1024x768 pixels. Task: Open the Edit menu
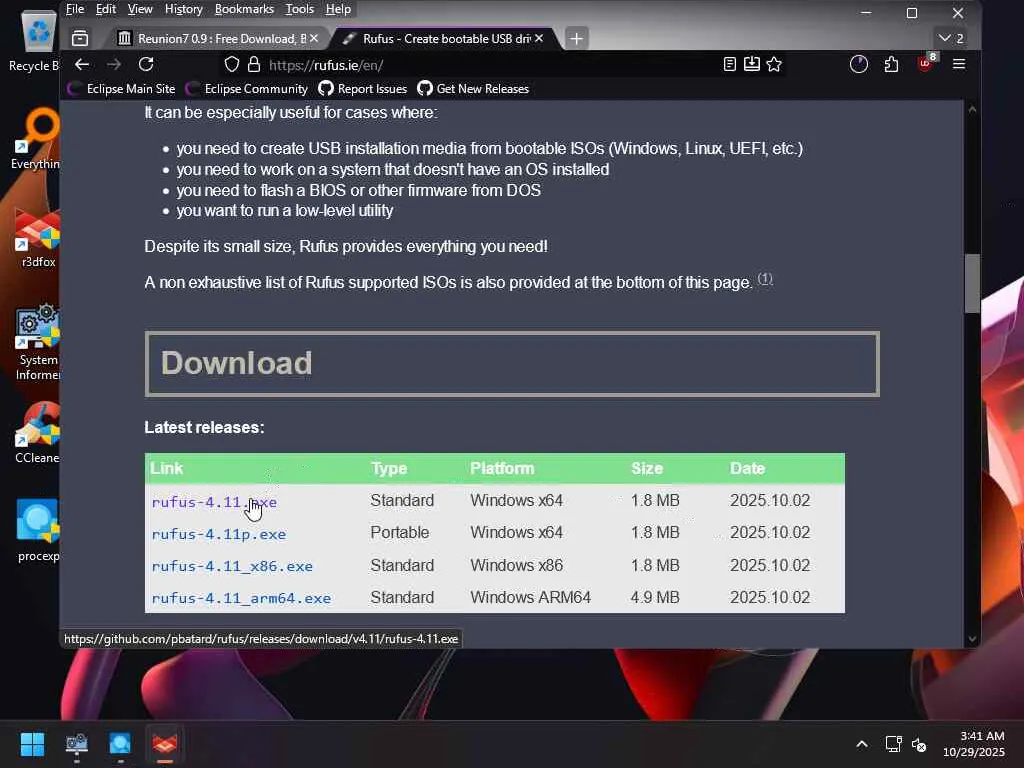tap(106, 9)
